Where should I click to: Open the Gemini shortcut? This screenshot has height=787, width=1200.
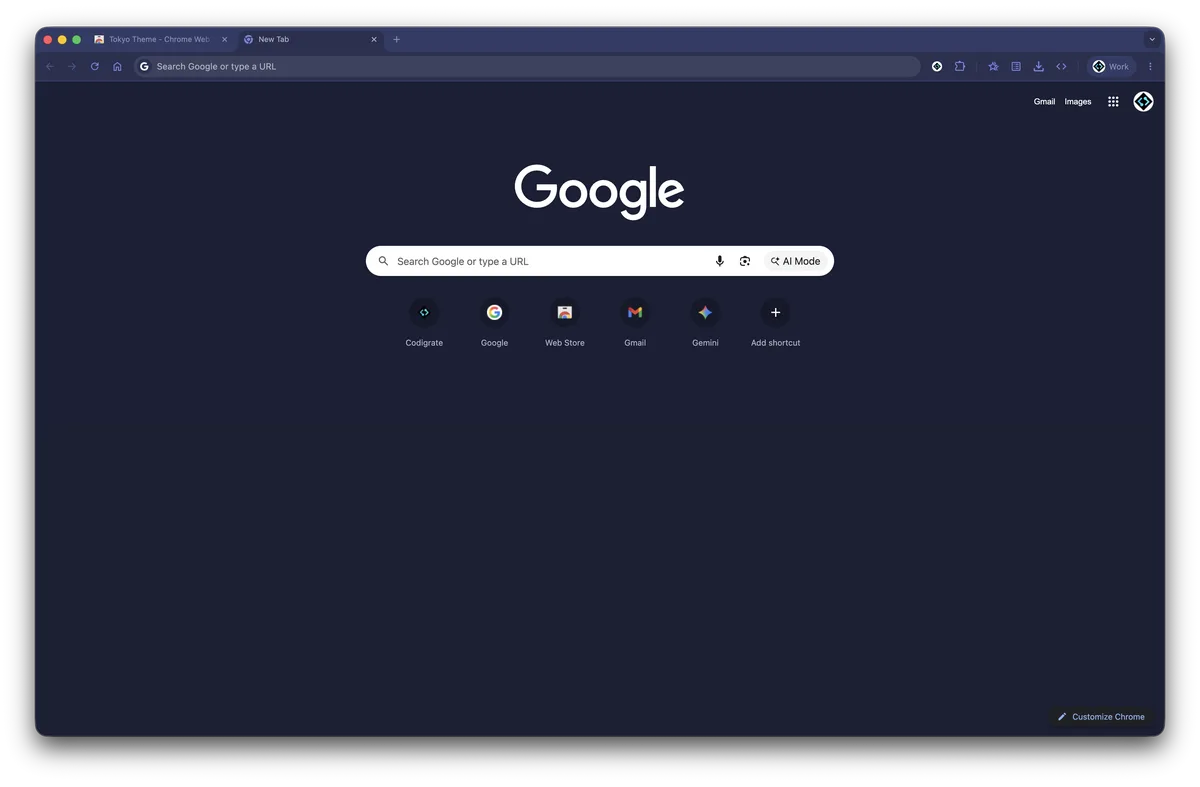[x=705, y=323]
